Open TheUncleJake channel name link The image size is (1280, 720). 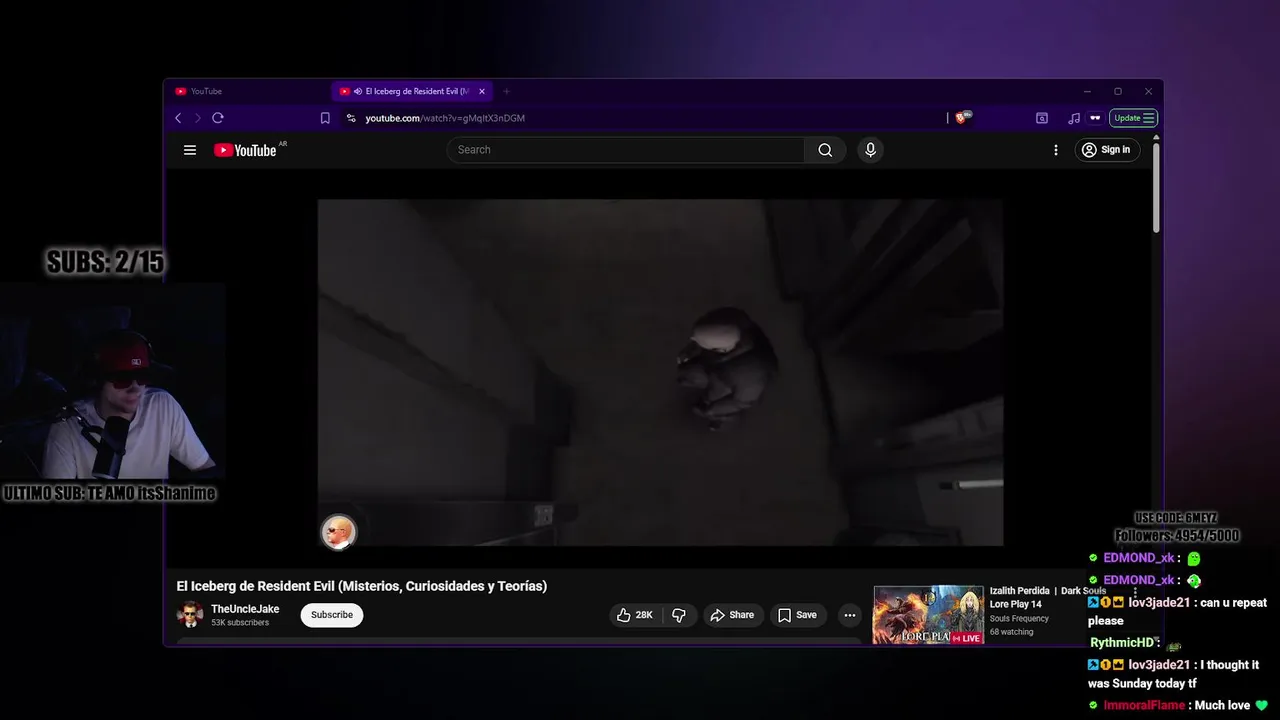pos(245,609)
